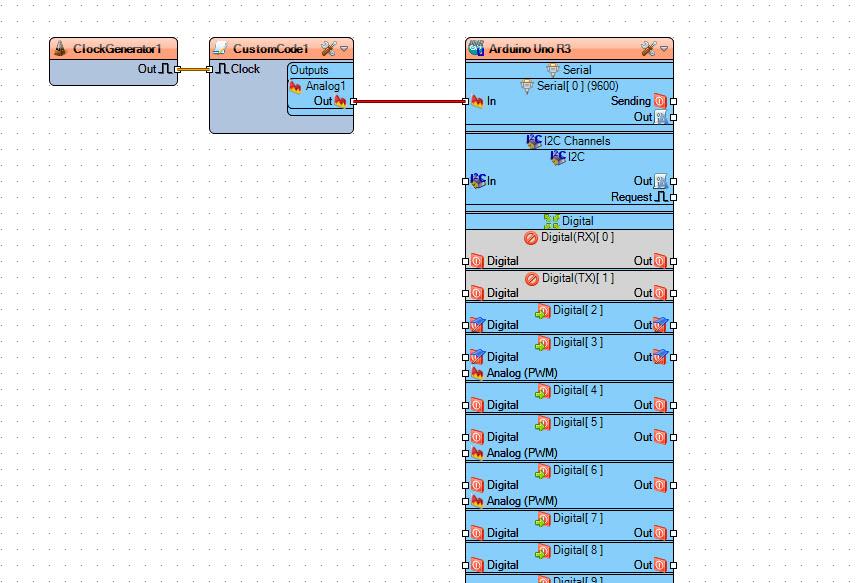Select the Digital(RX)[ 0 ] Out pin connector
The image size is (860, 583).
pos(674,262)
